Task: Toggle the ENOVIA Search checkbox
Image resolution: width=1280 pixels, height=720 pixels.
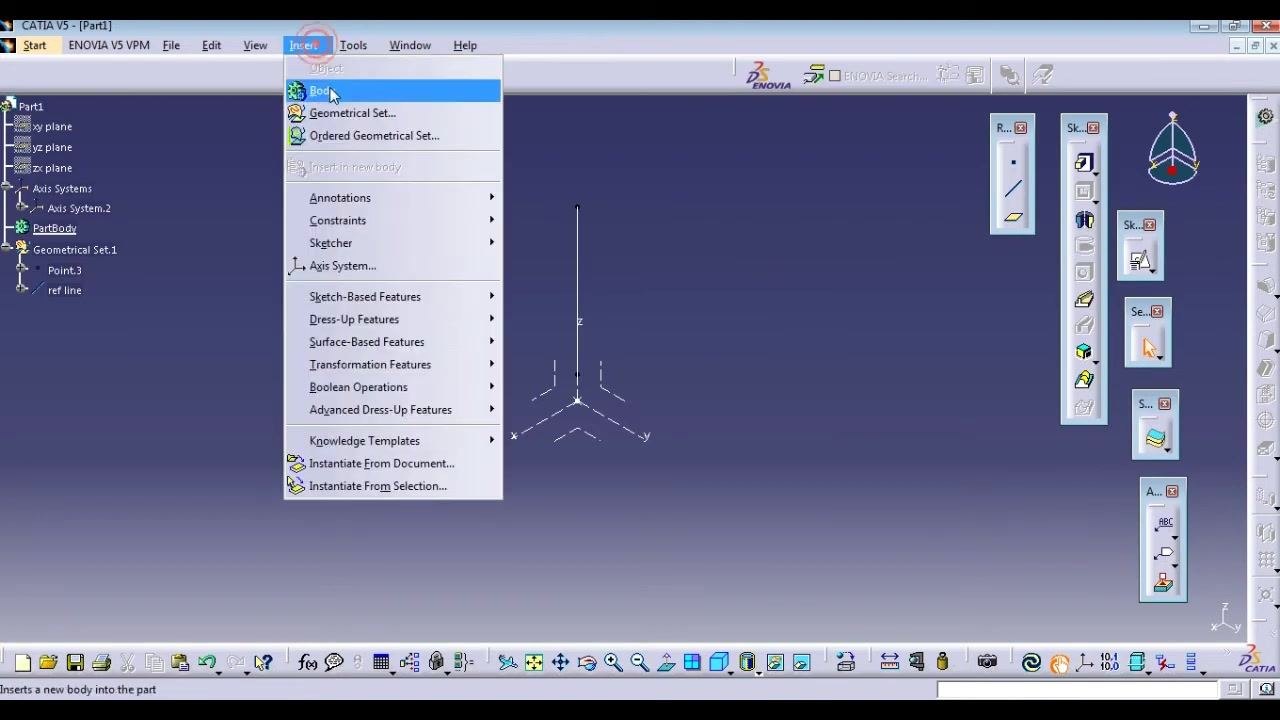Action: pyautogui.click(x=835, y=76)
